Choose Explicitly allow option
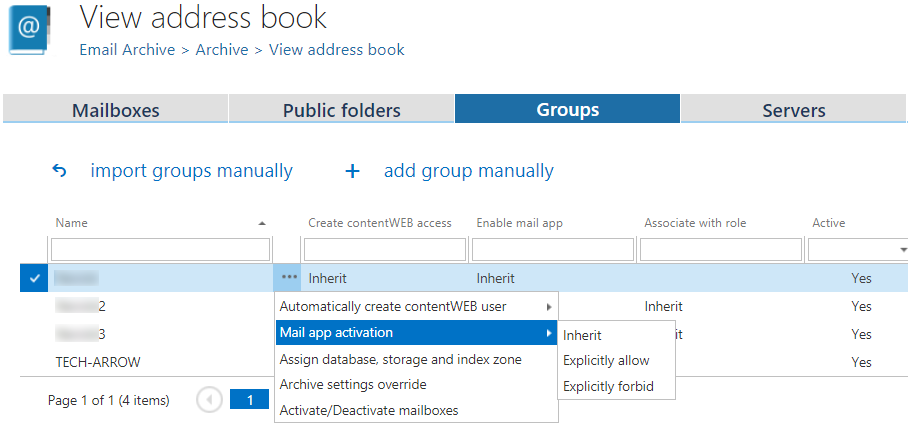Image resolution: width=908 pixels, height=428 pixels. 606,360
